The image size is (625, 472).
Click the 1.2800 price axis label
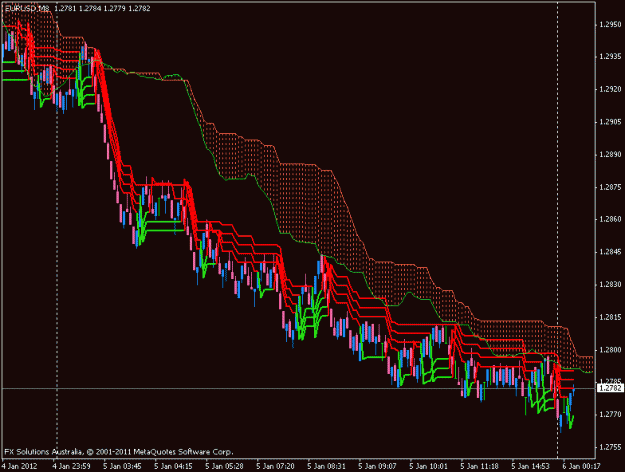click(610, 350)
